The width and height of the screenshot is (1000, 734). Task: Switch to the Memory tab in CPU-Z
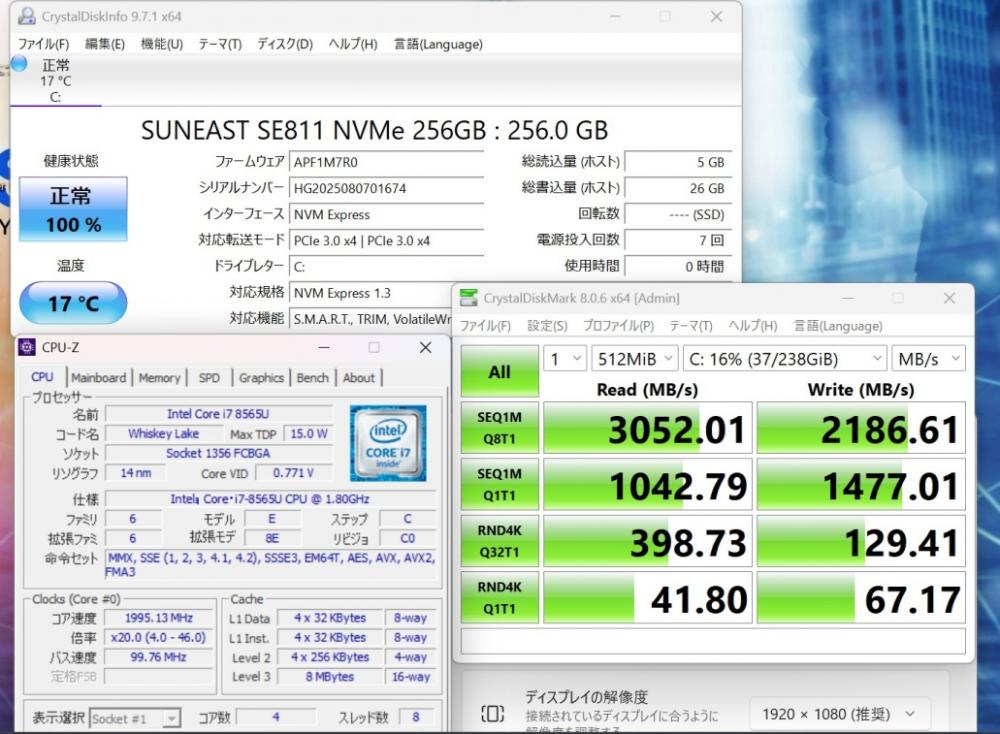click(x=159, y=378)
